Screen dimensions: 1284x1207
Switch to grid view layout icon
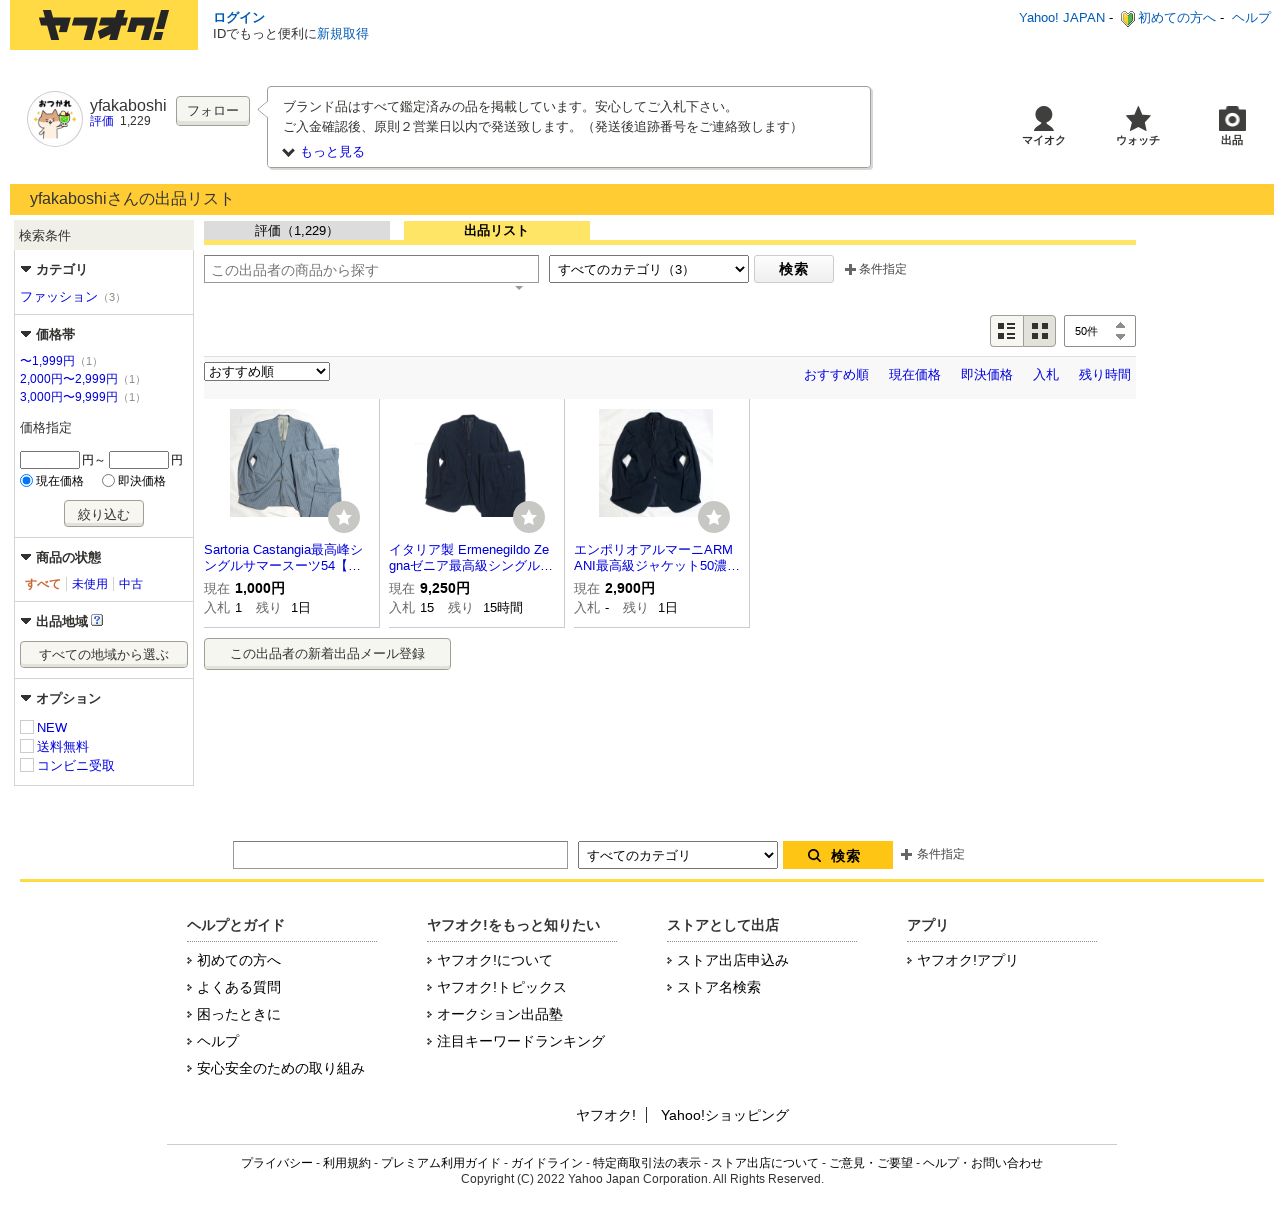coord(1040,331)
